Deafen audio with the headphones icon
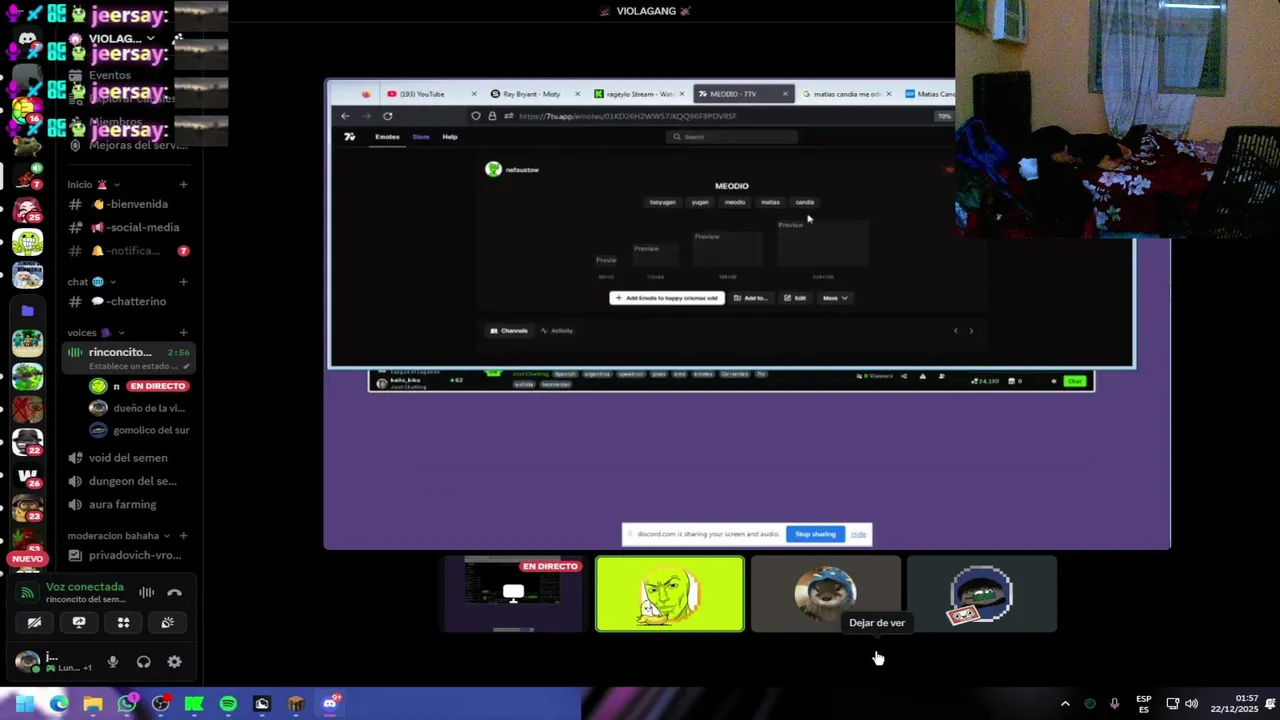Image resolution: width=1280 pixels, height=720 pixels. (144, 662)
